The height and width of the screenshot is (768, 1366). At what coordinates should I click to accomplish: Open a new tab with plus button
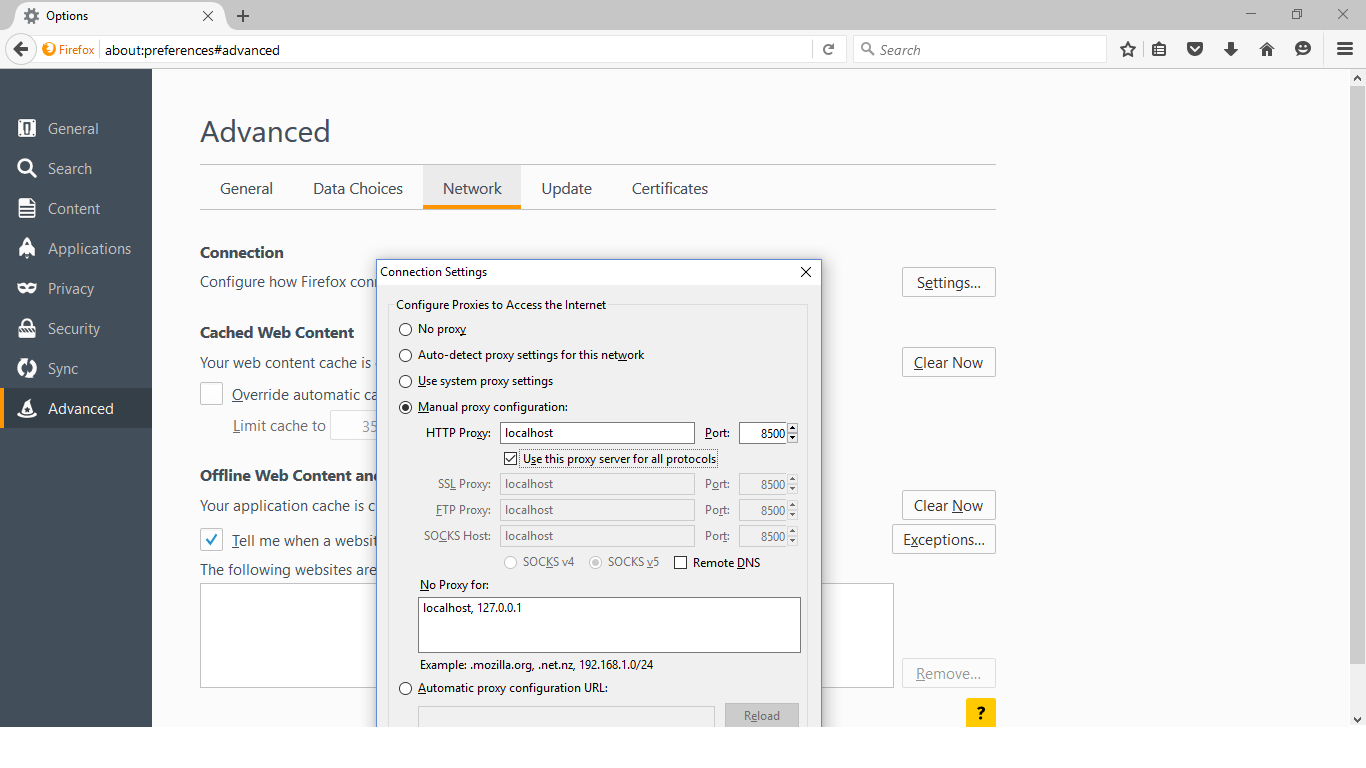(243, 16)
